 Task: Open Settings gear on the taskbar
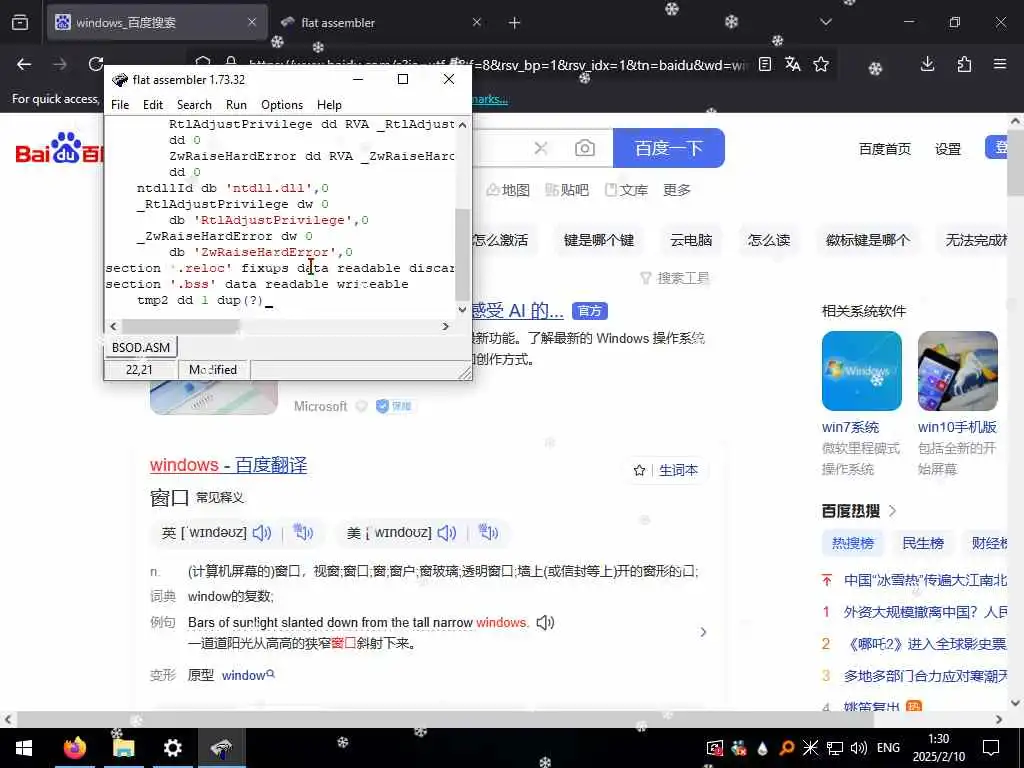click(172, 748)
